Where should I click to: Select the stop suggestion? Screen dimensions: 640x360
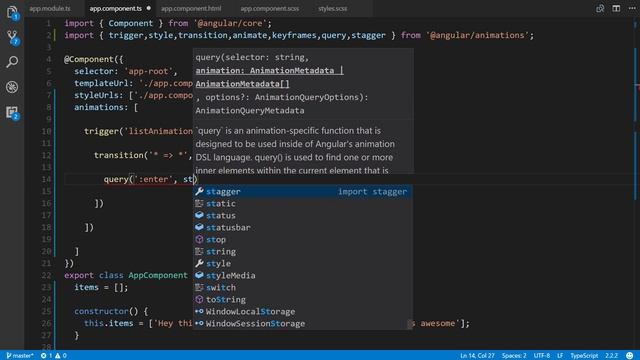(302, 240)
